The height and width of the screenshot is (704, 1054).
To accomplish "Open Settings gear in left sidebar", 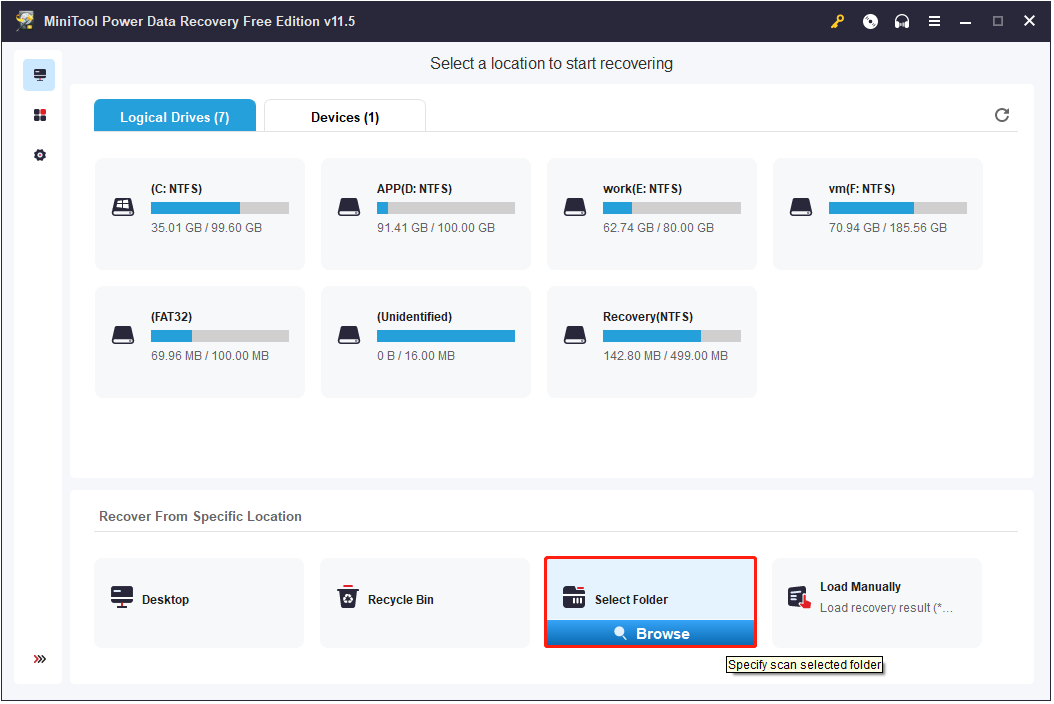I will pyautogui.click(x=40, y=155).
